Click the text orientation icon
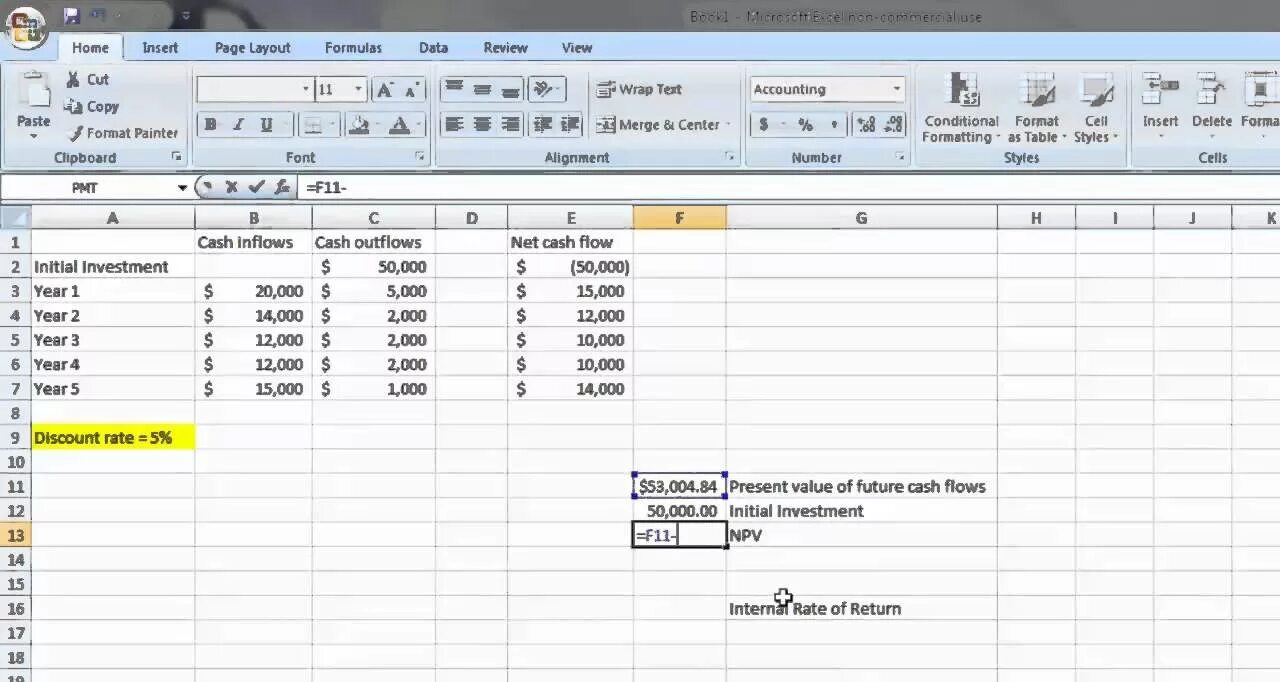This screenshot has width=1280, height=682. click(543, 89)
